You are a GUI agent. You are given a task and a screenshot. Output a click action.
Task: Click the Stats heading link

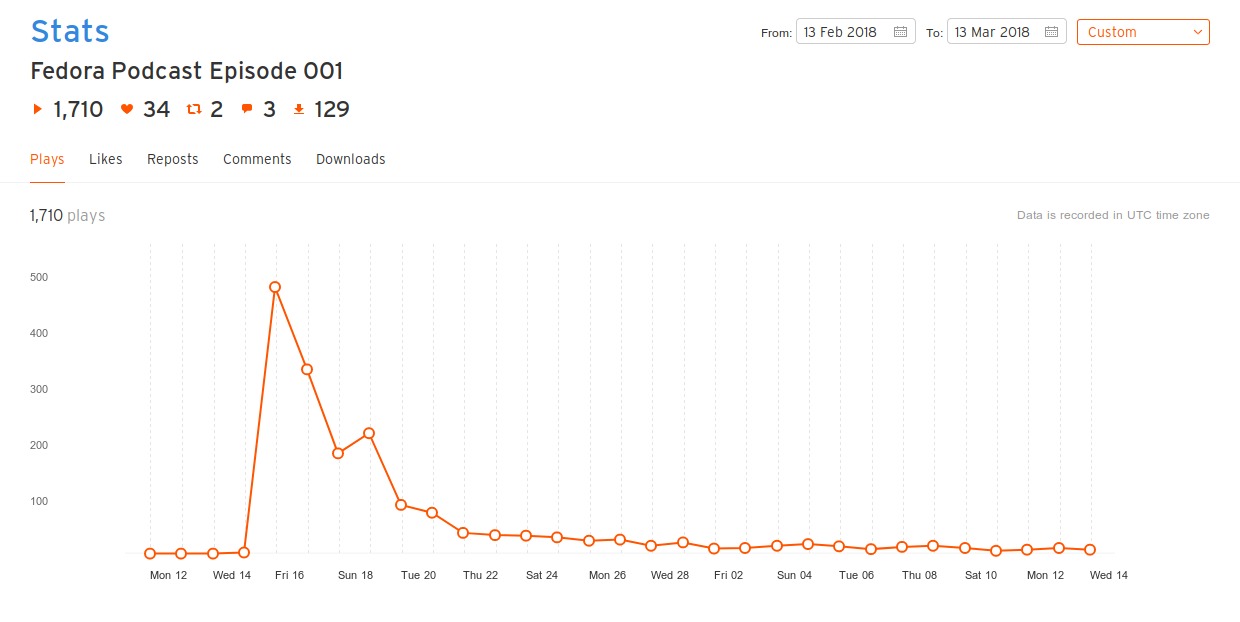click(70, 31)
